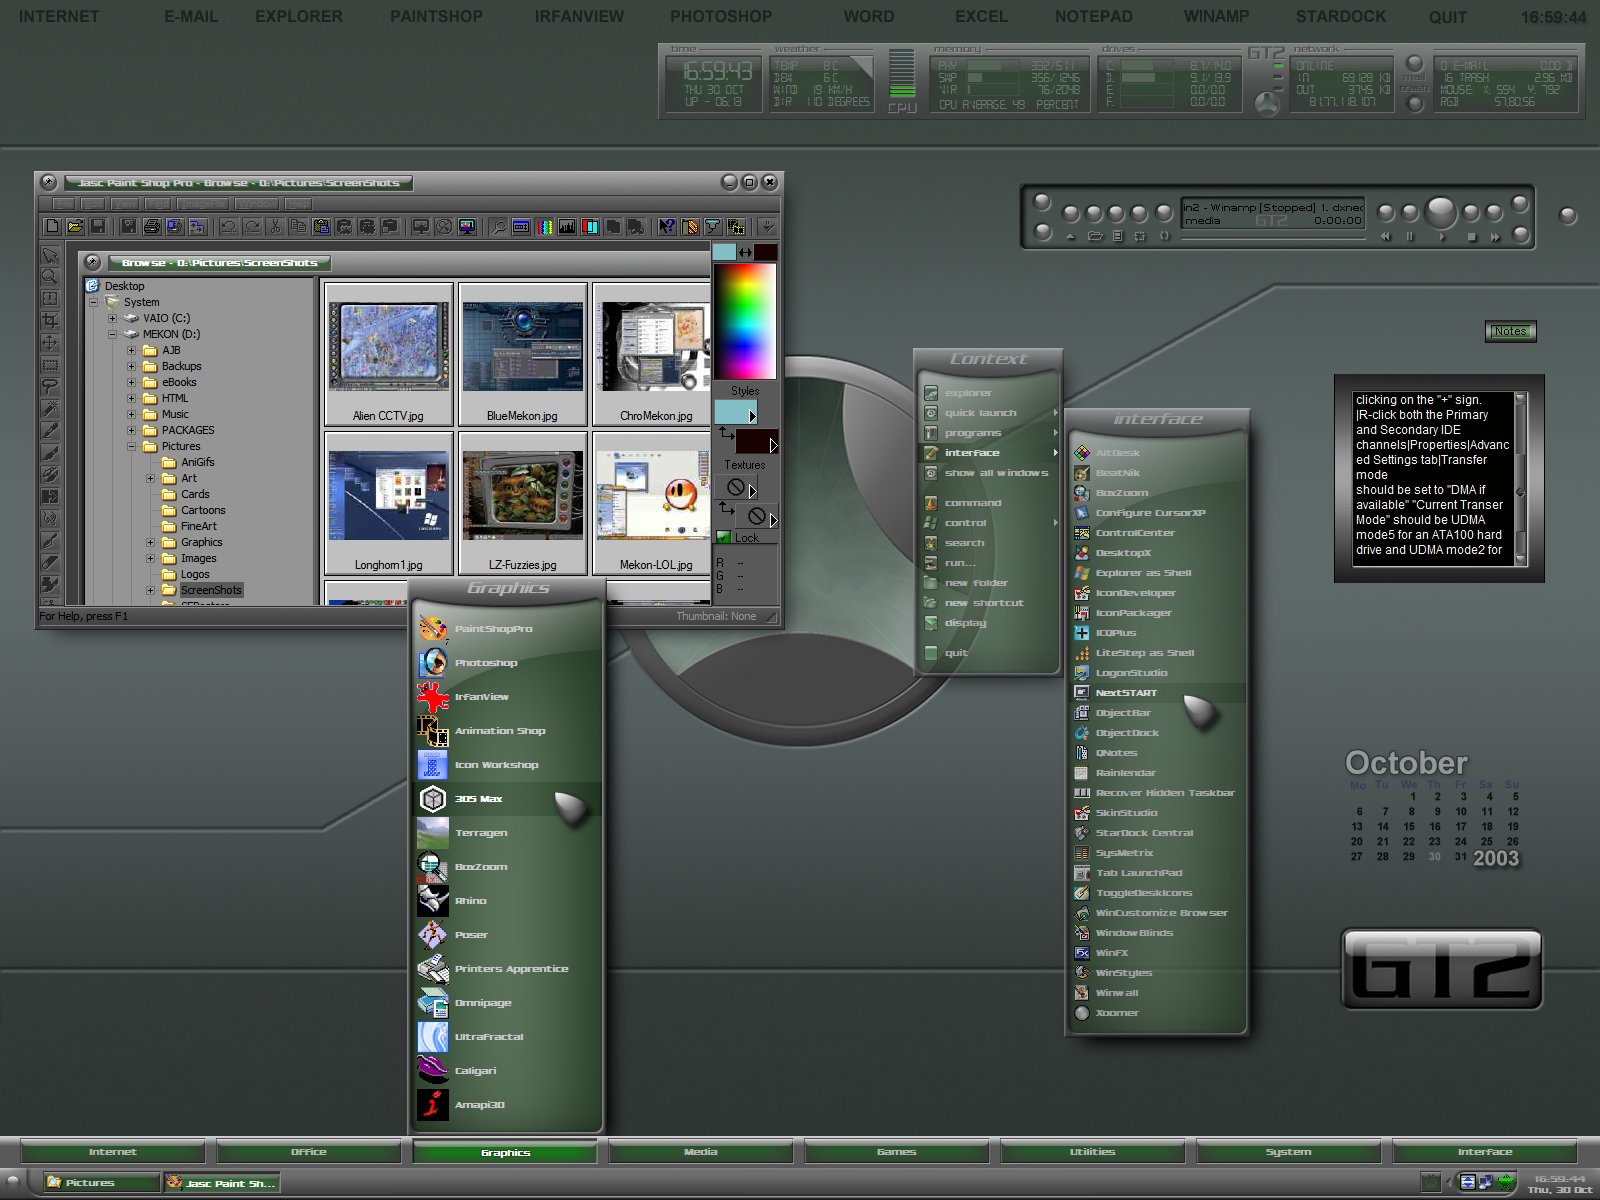Click the Copy icon in Paint Shop Pro toolbar
1600x1200 pixels.
[298, 227]
